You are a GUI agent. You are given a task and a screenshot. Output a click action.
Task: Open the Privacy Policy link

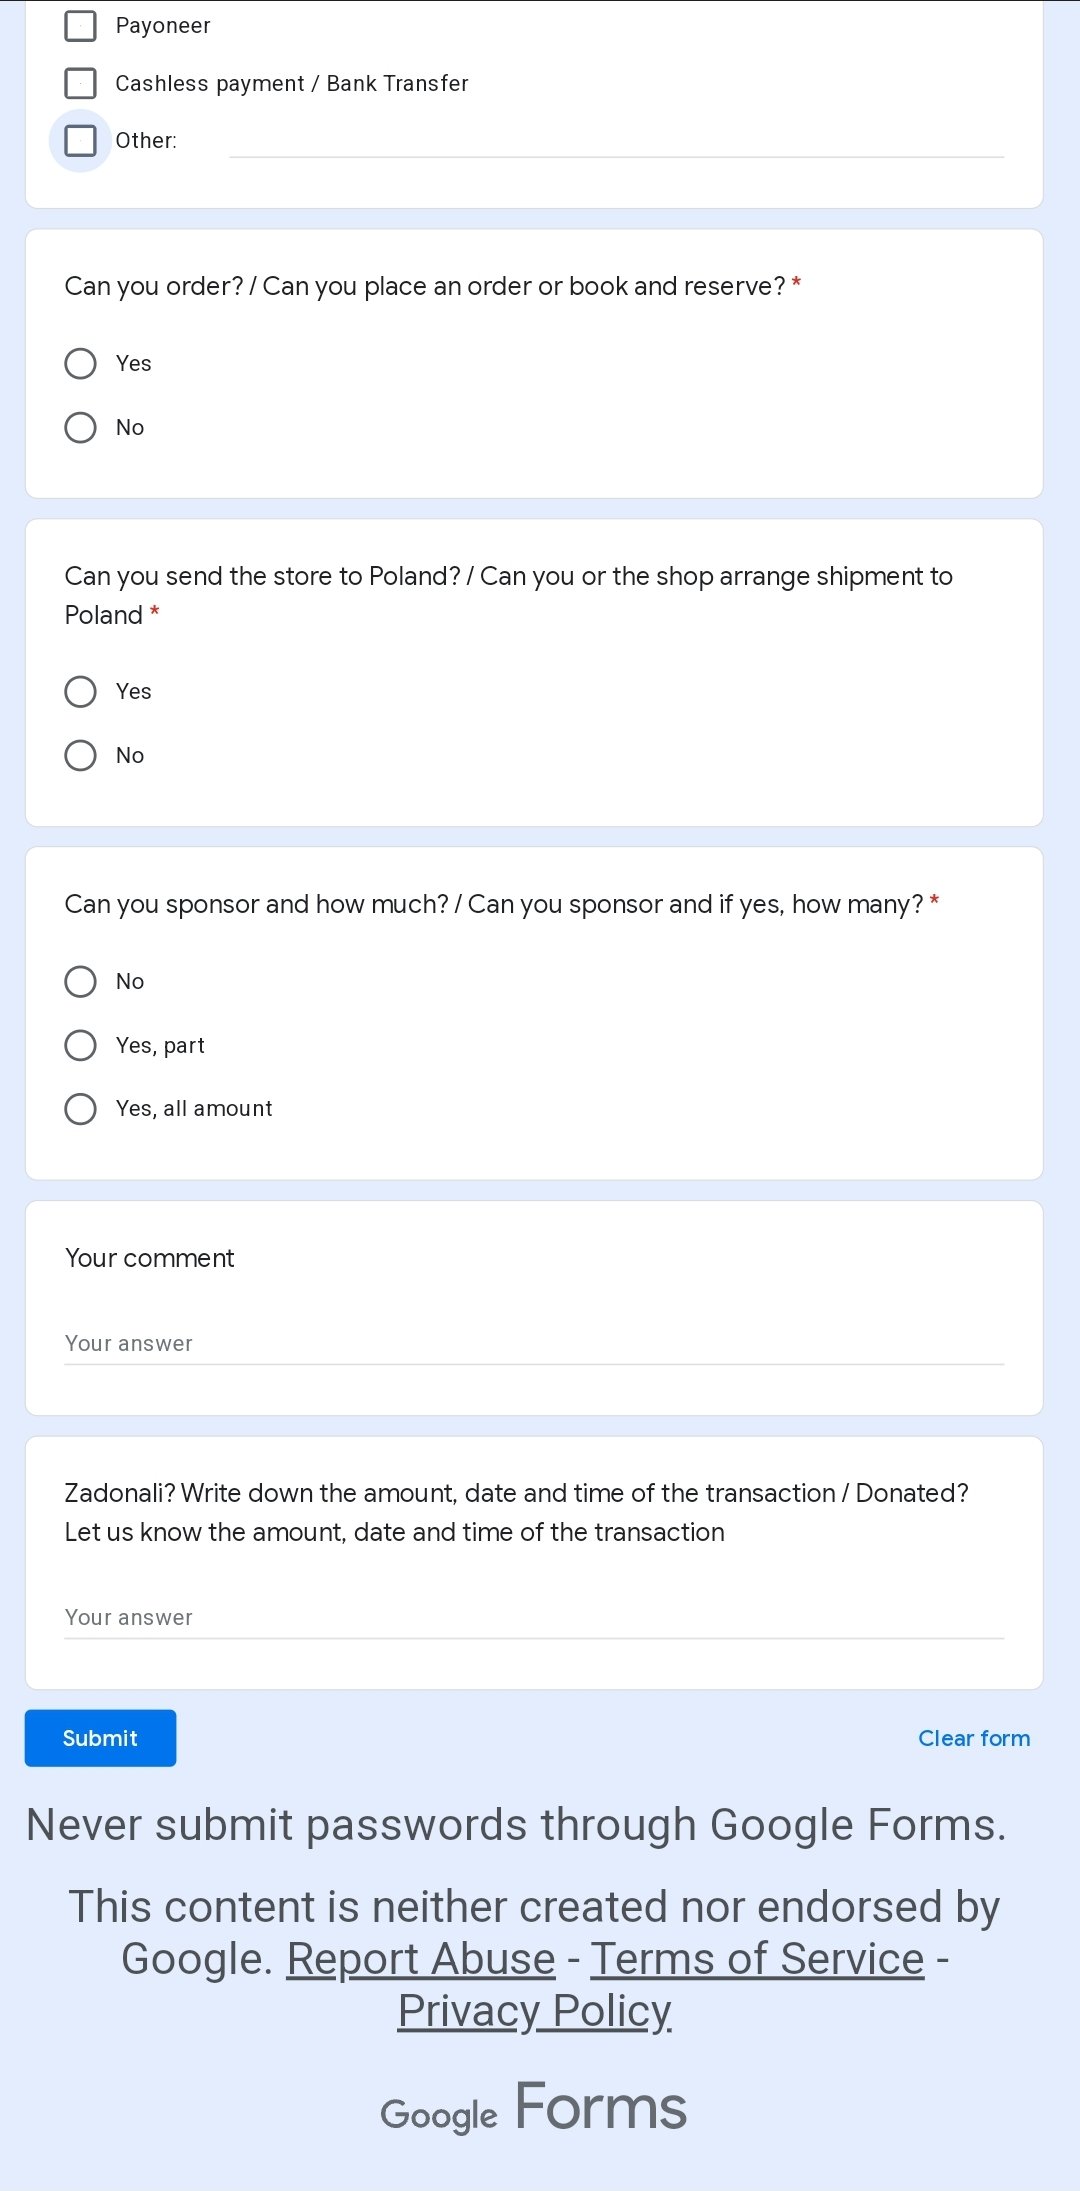pyautogui.click(x=534, y=2011)
